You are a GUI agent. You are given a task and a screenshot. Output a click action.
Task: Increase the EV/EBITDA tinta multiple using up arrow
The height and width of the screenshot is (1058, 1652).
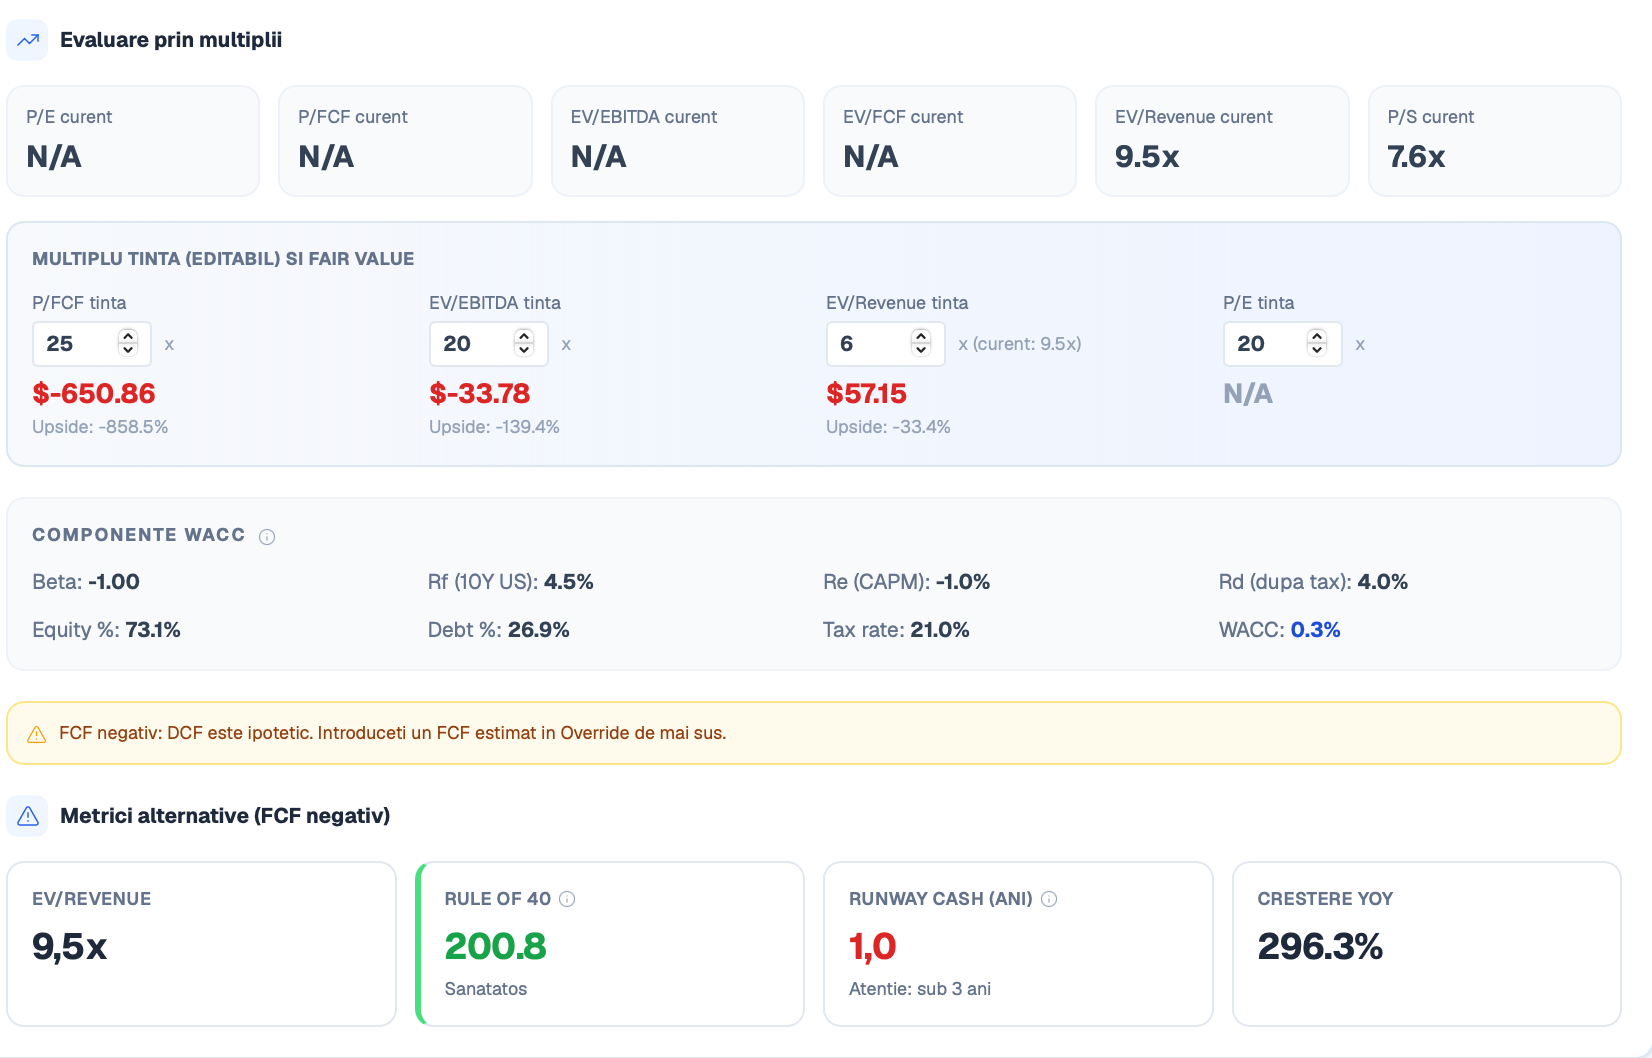click(x=524, y=337)
